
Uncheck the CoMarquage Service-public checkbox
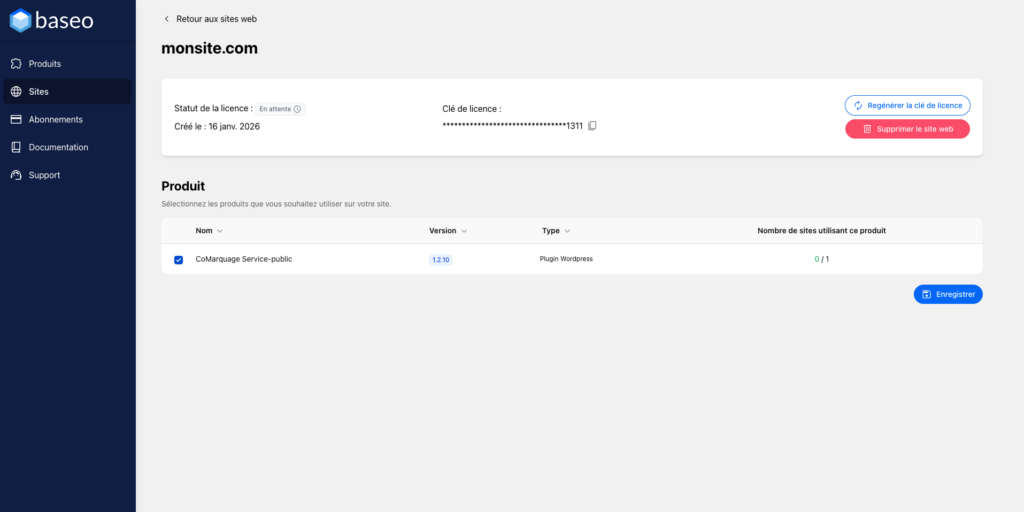(x=178, y=260)
